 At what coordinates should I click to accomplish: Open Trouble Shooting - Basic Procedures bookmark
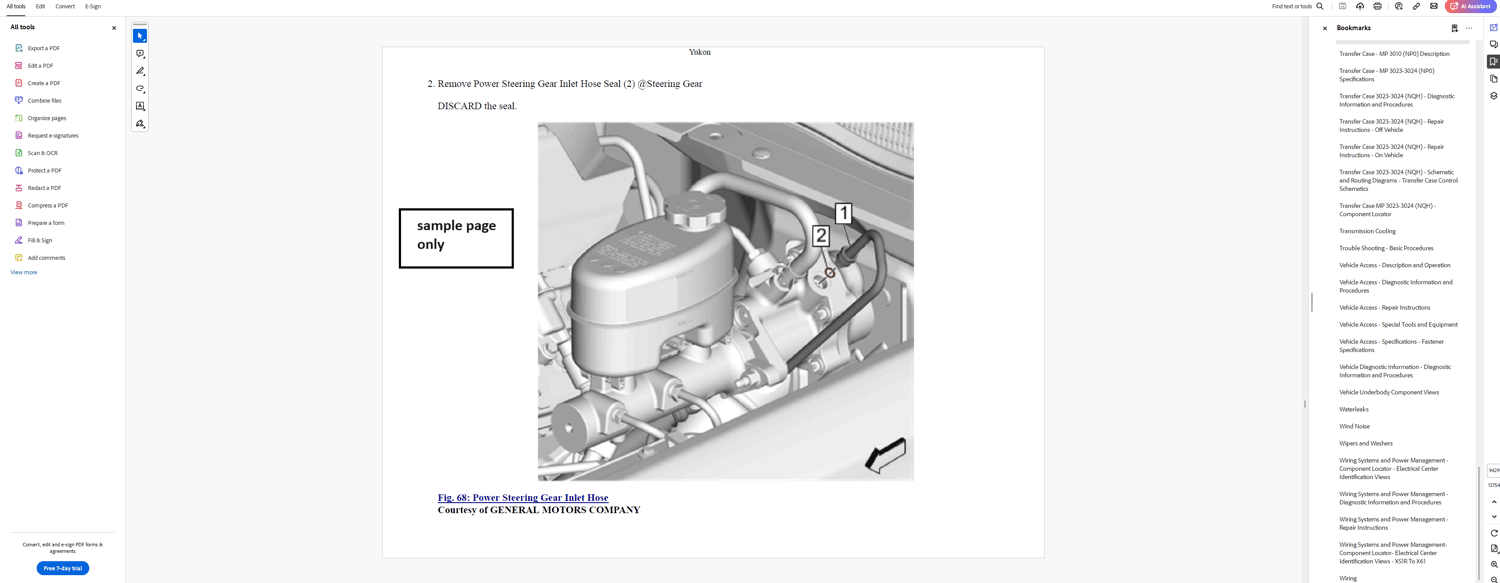[1386, 248]
